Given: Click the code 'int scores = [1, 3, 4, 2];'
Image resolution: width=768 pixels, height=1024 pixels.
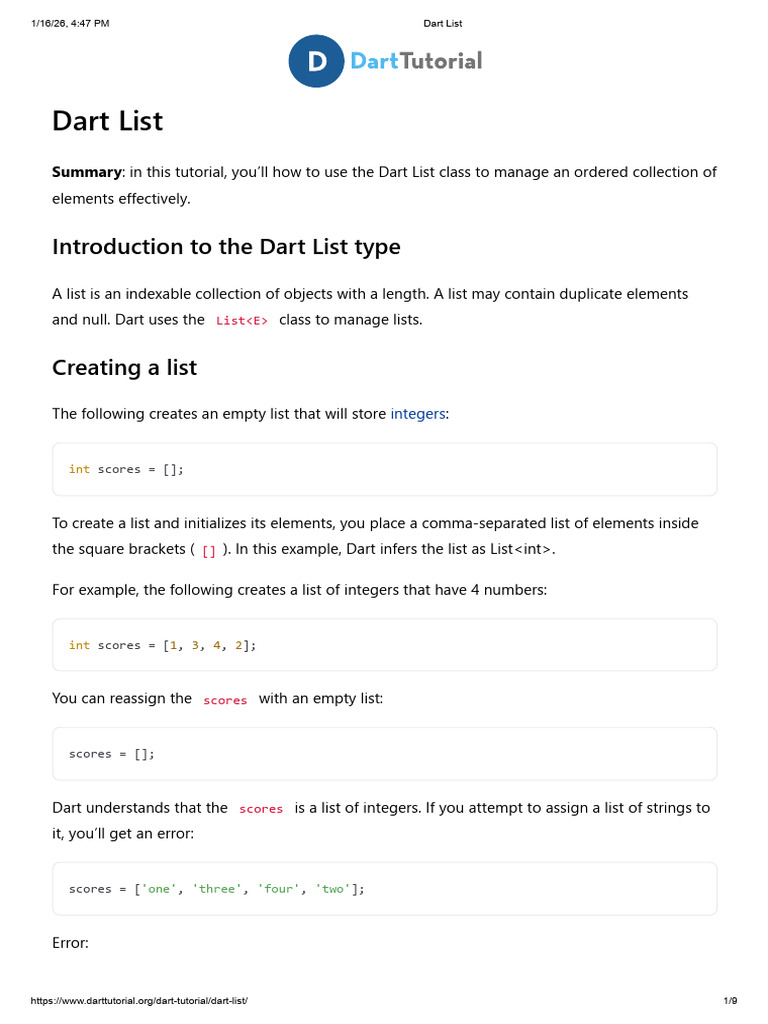Looking at the screenshot, I should pyautogui.click(x=163, y=645).
